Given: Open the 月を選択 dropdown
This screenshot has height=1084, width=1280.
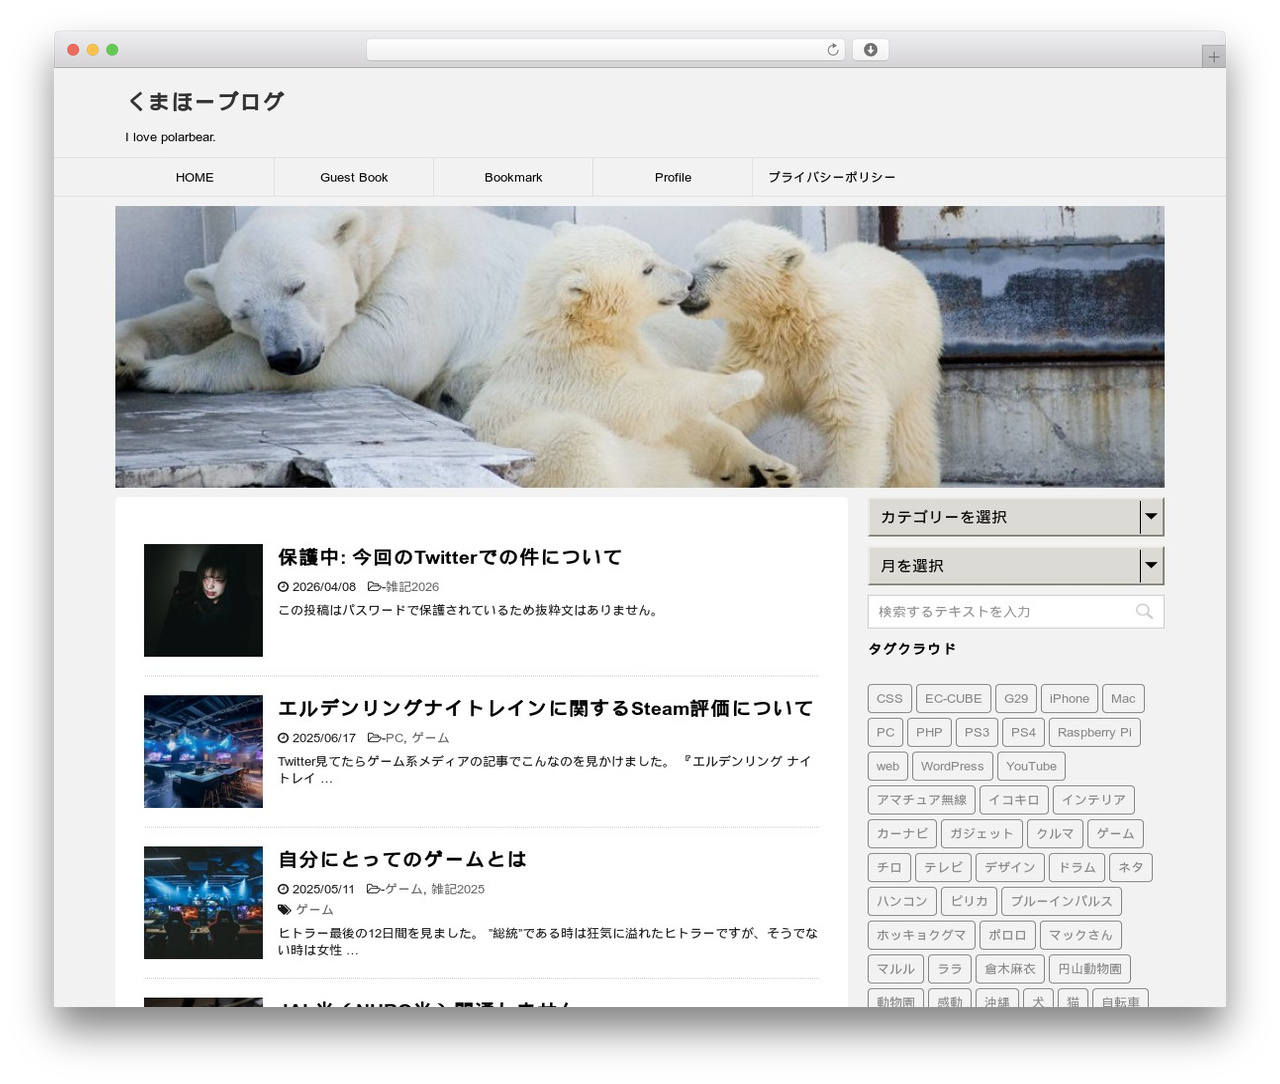Looking at the screenshot, I should [1016, 566].
